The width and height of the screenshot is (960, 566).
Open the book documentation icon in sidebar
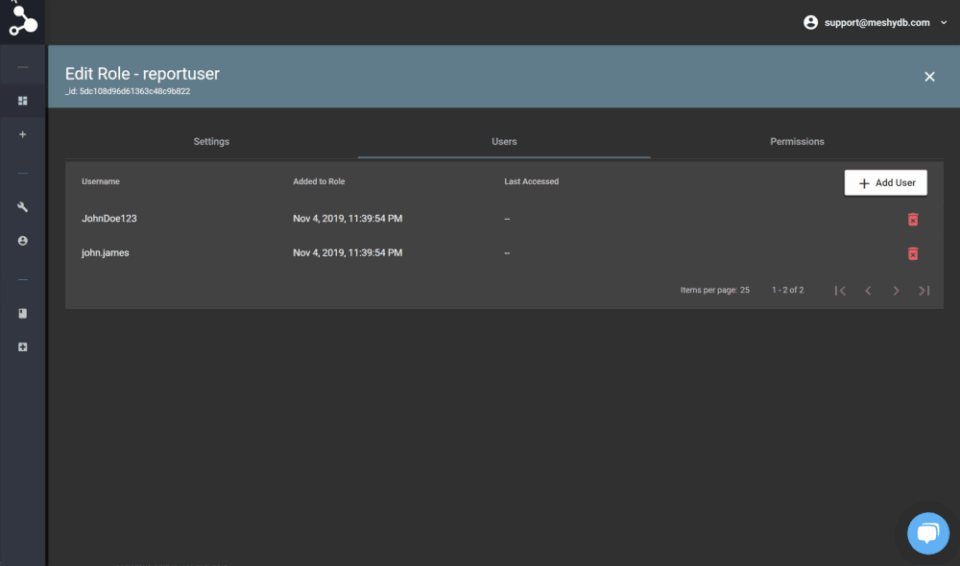(x=23, y=314)
